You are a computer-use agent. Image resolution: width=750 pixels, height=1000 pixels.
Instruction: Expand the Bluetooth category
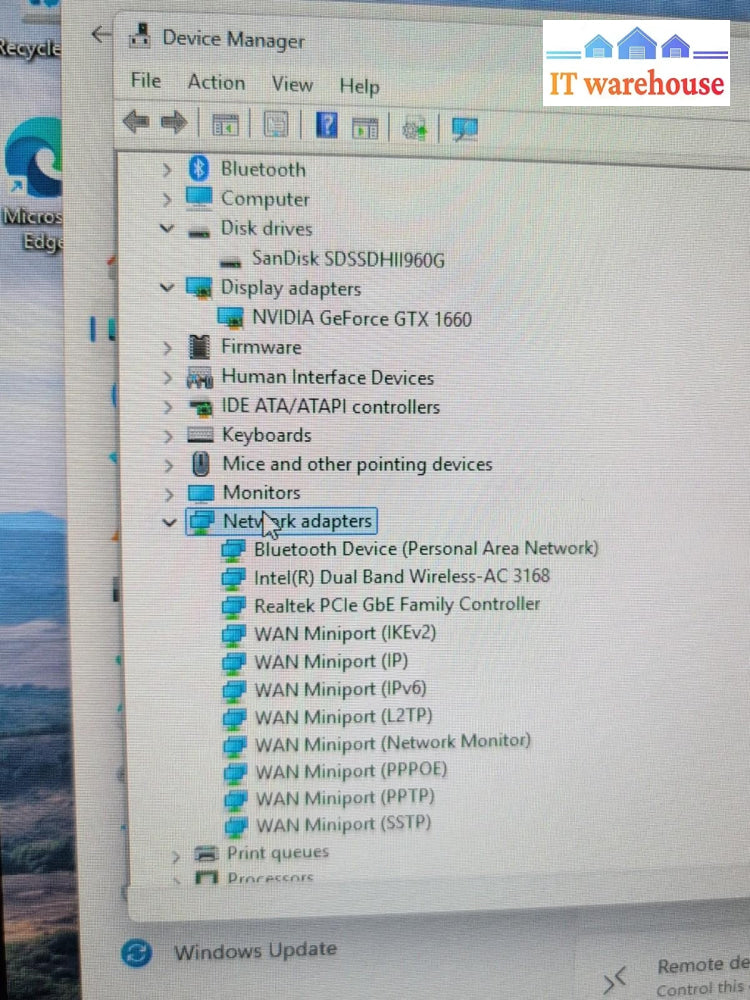click(167, 169)
